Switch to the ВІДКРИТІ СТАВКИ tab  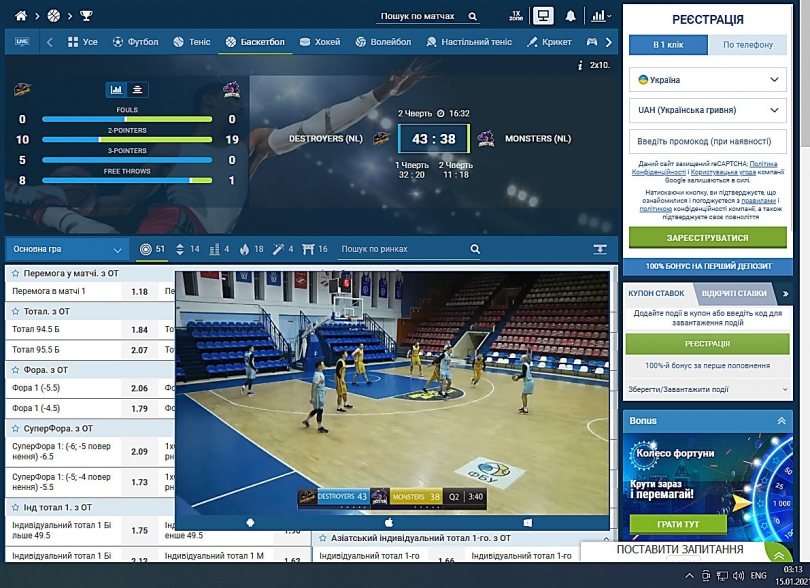point(734,293)
